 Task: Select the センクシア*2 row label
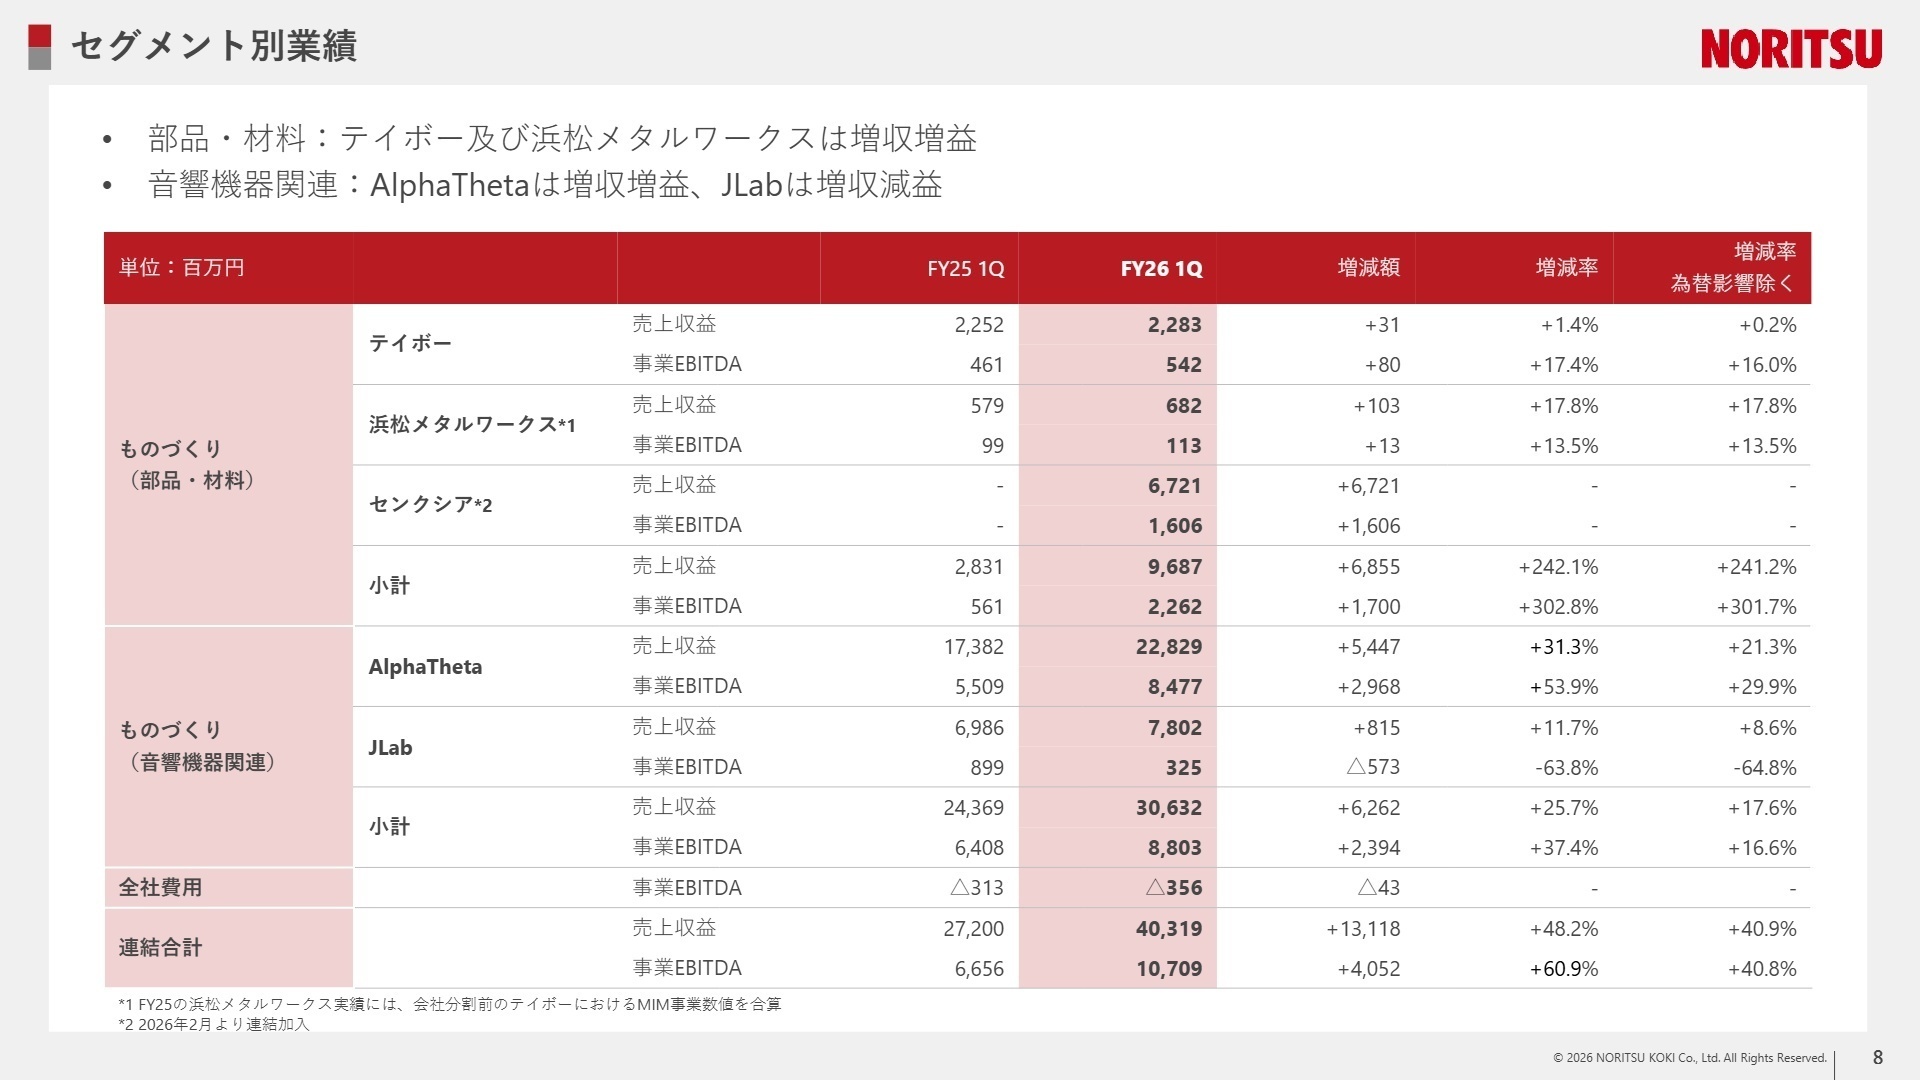pos(430,504)
